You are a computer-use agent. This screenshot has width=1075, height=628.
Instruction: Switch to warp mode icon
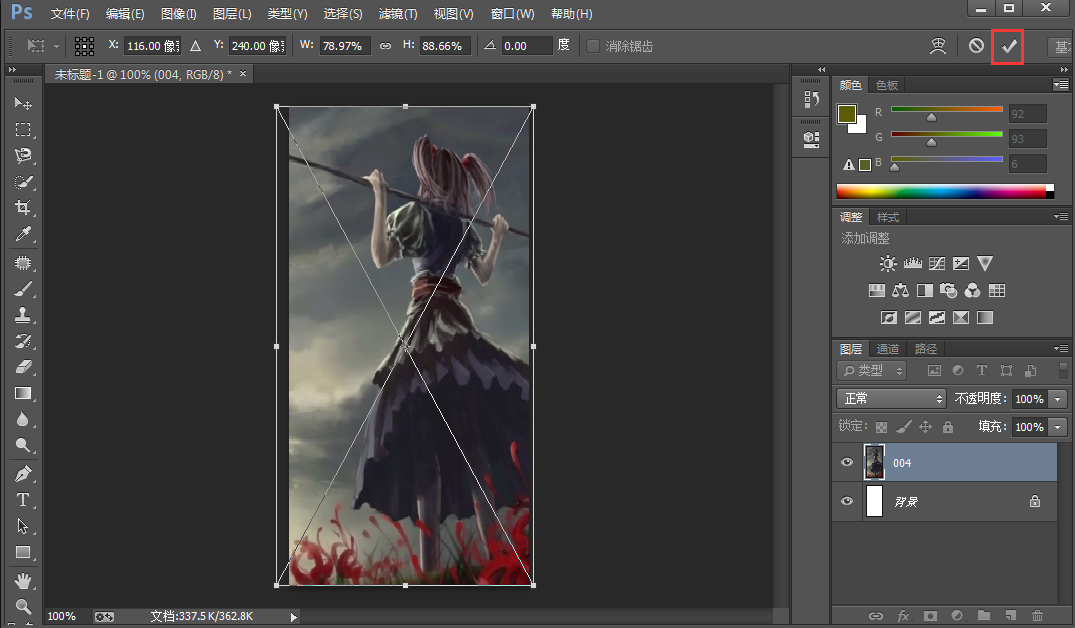938,46
